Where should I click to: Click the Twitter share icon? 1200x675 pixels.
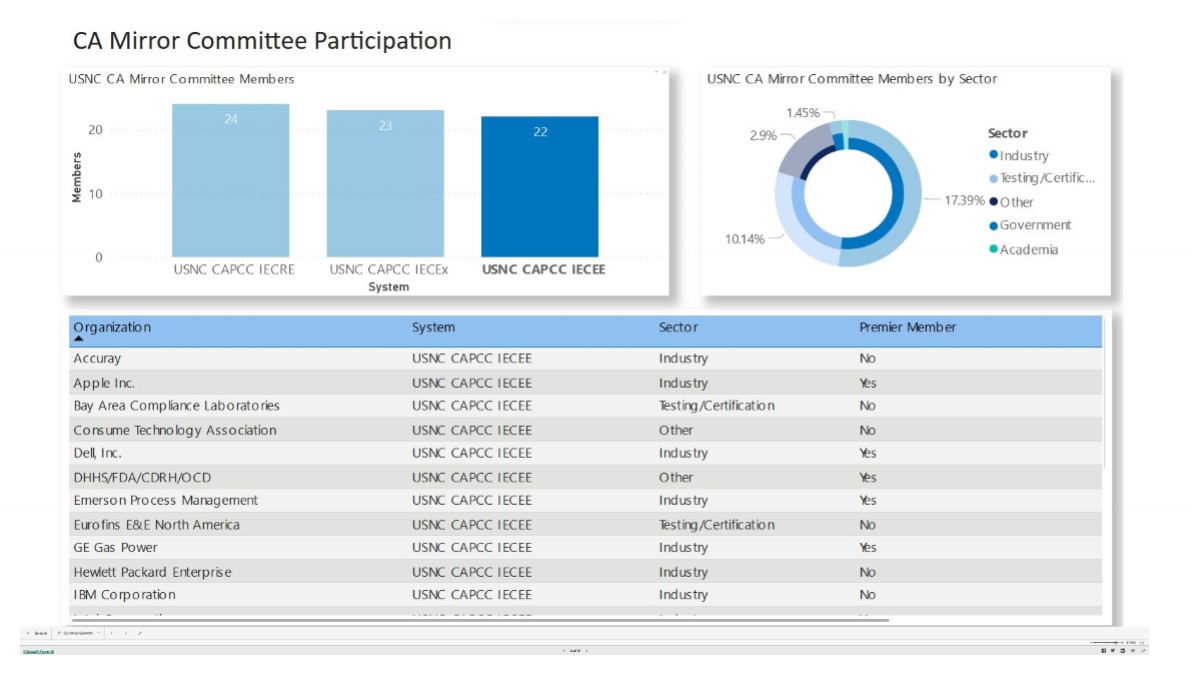click(x=1113, y=651)
